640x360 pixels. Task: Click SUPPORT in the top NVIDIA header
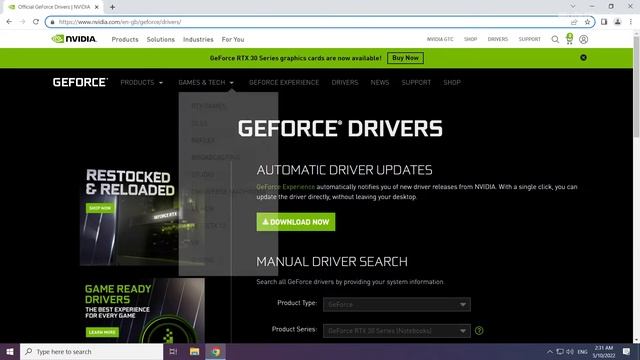[x=529, y=39]
